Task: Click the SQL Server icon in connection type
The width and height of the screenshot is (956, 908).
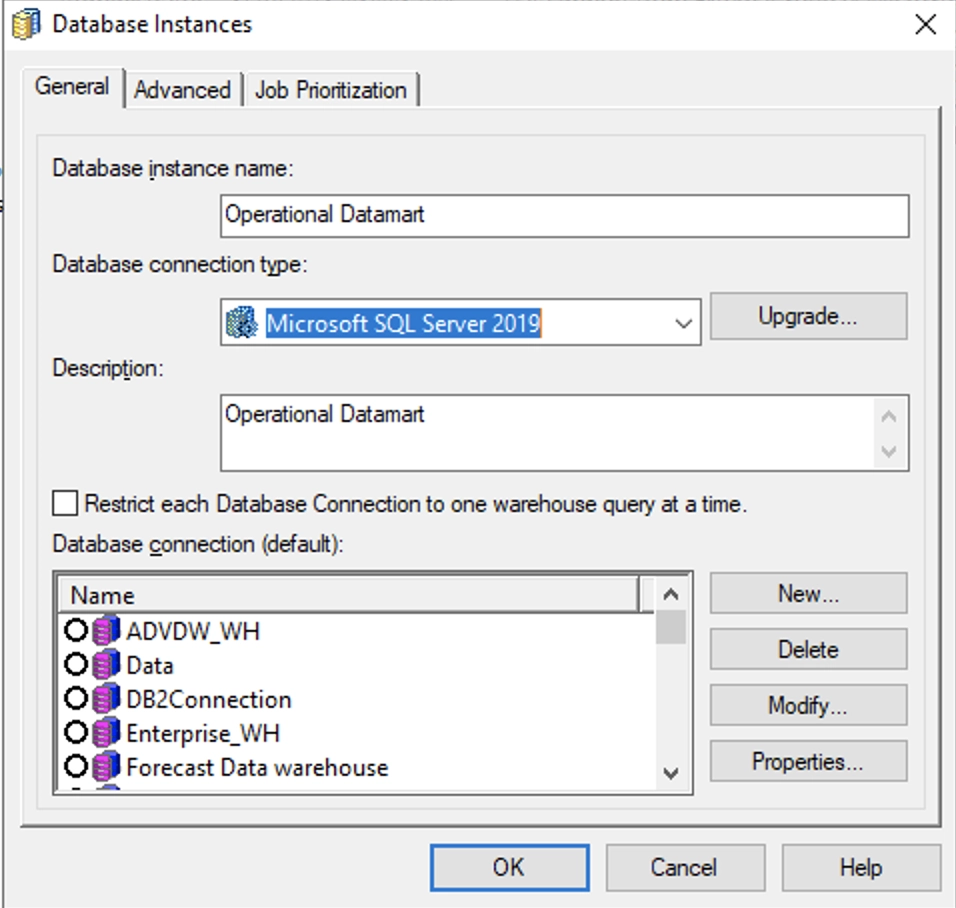Action: [242, 324]
